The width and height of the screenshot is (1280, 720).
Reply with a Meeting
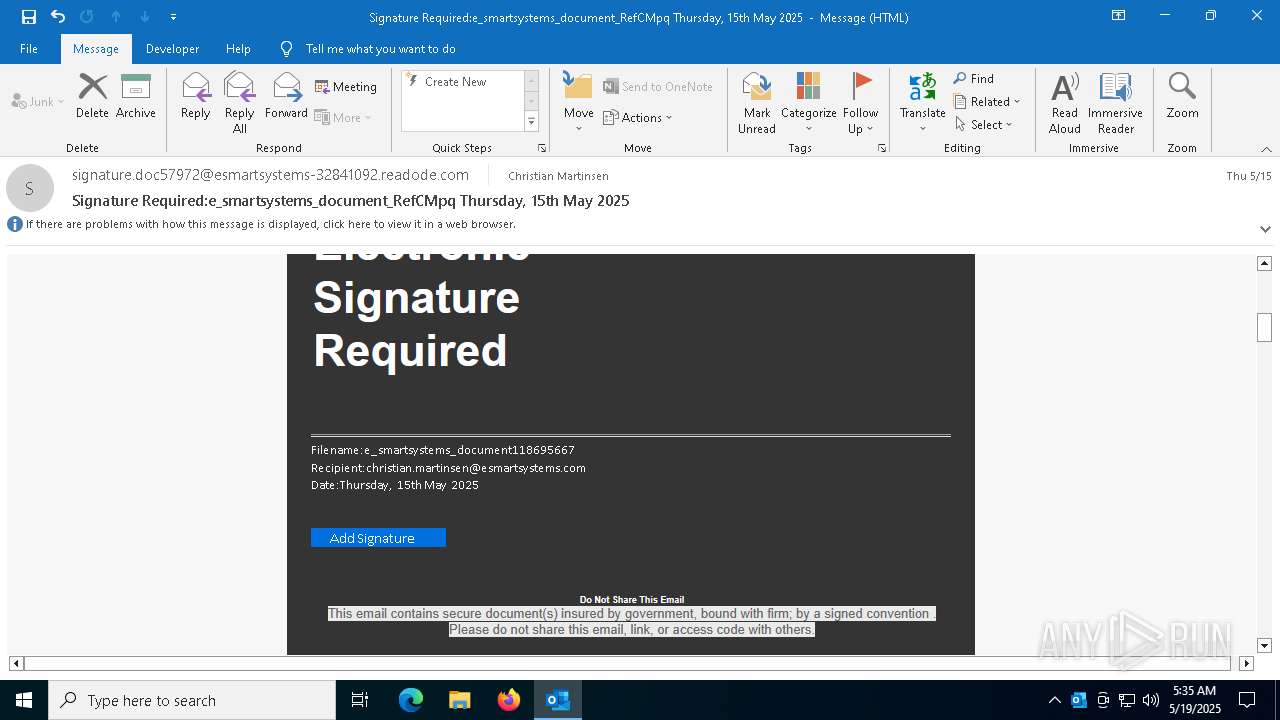click(346, 87)
